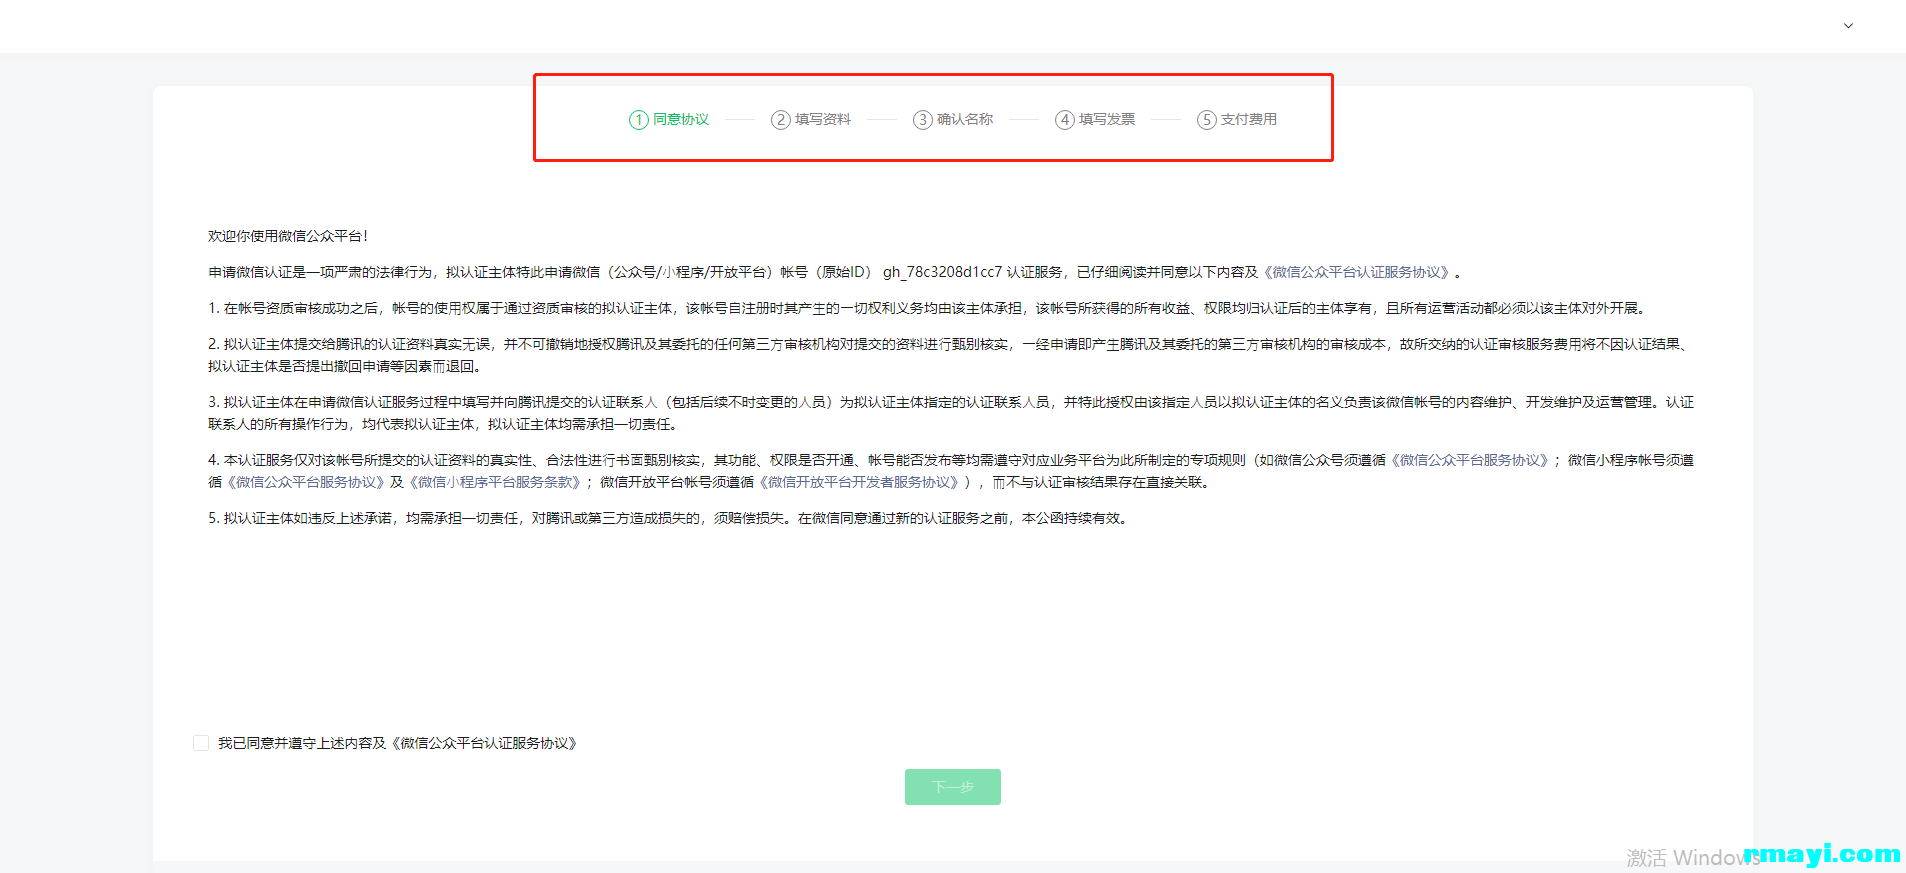This screenshot has width=1906, height=873.
Task: Open the 微信小程序平台服务条款 link
Action: click(x=496, y=482)
